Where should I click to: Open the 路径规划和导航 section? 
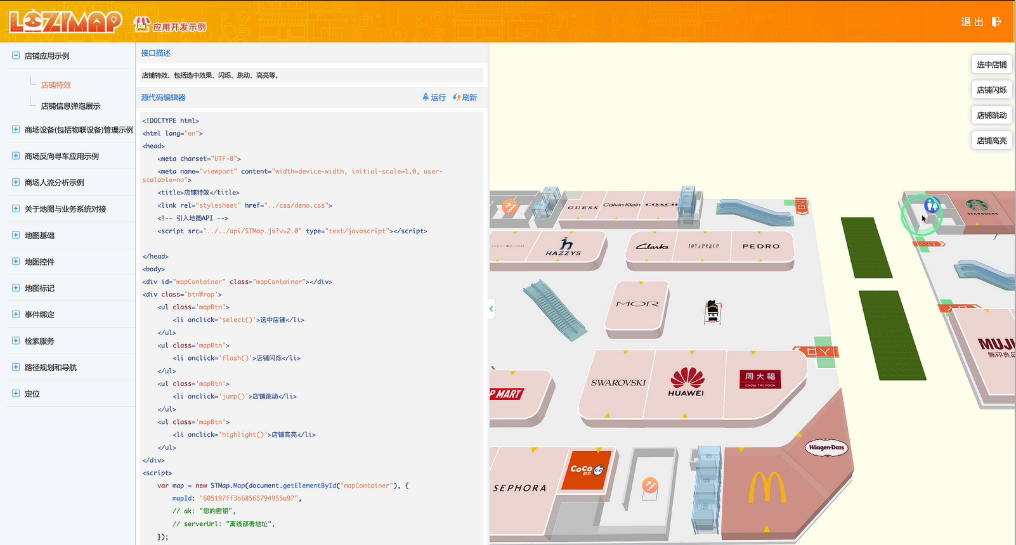(x=51, y=367)
